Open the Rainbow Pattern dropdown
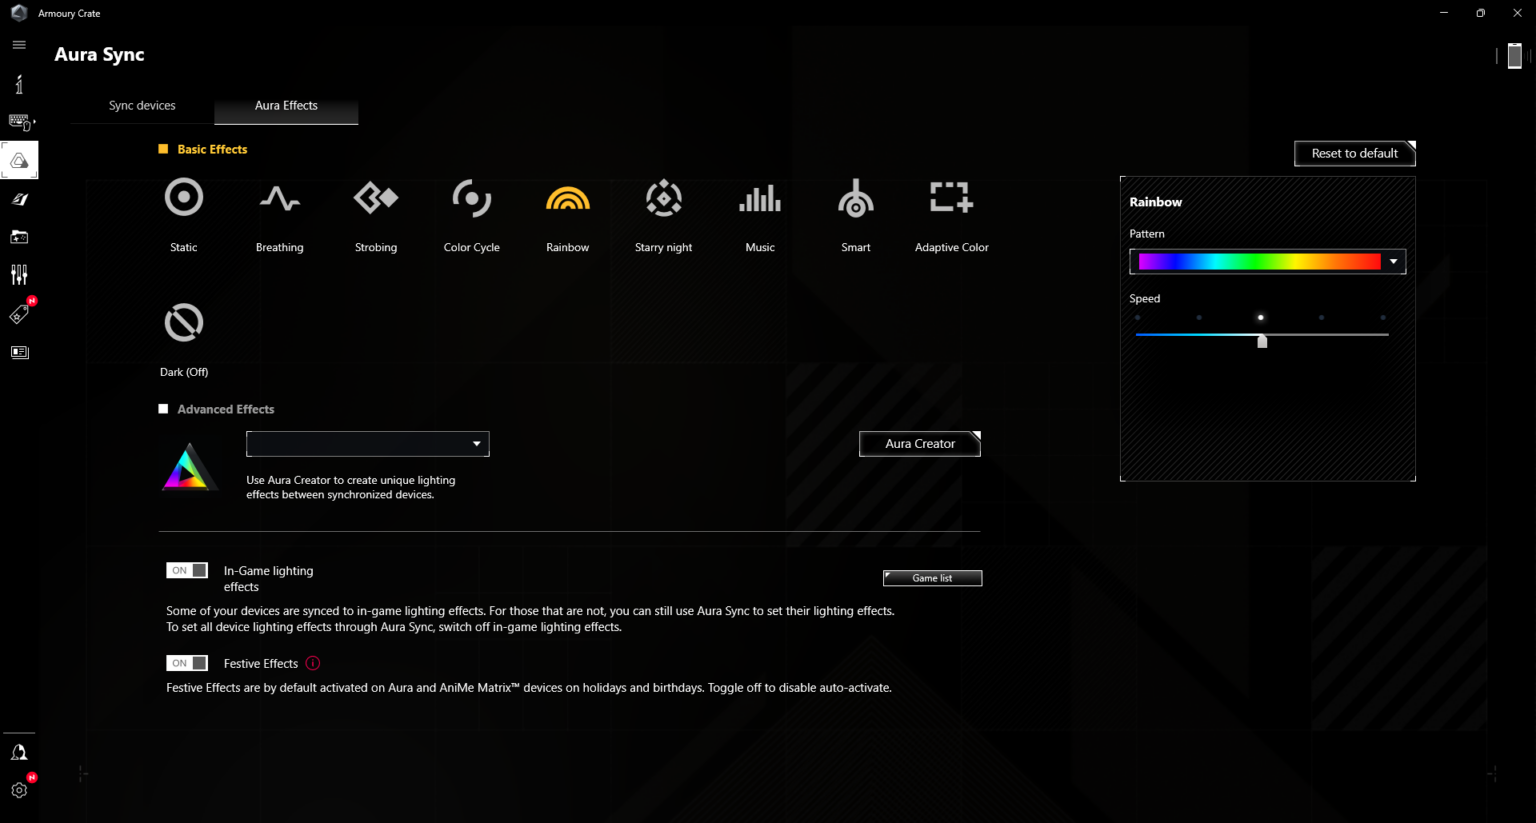Image resolution: width=1536 pixels, height=823 pixels. (x=1392, y=261)
